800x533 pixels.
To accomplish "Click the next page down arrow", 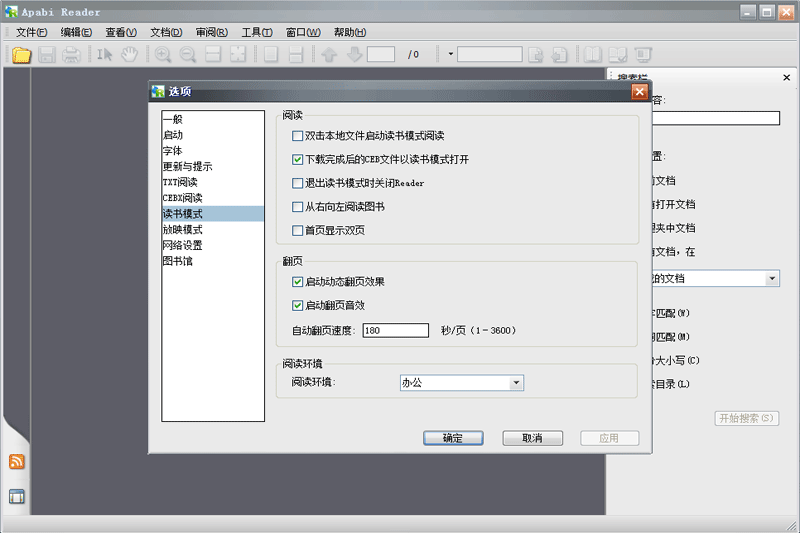I will pos(354,55).
